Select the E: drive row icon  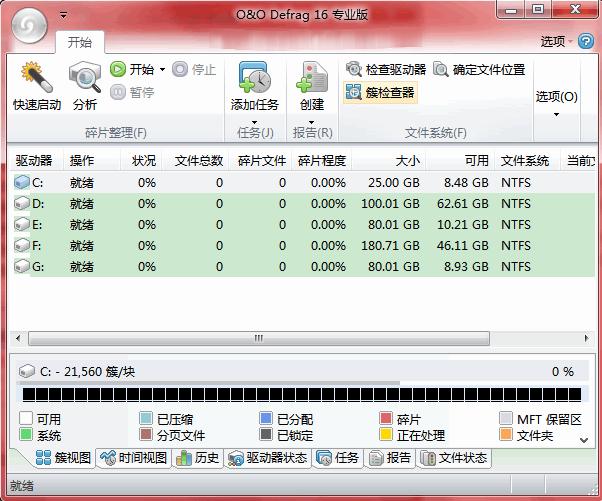22,224
